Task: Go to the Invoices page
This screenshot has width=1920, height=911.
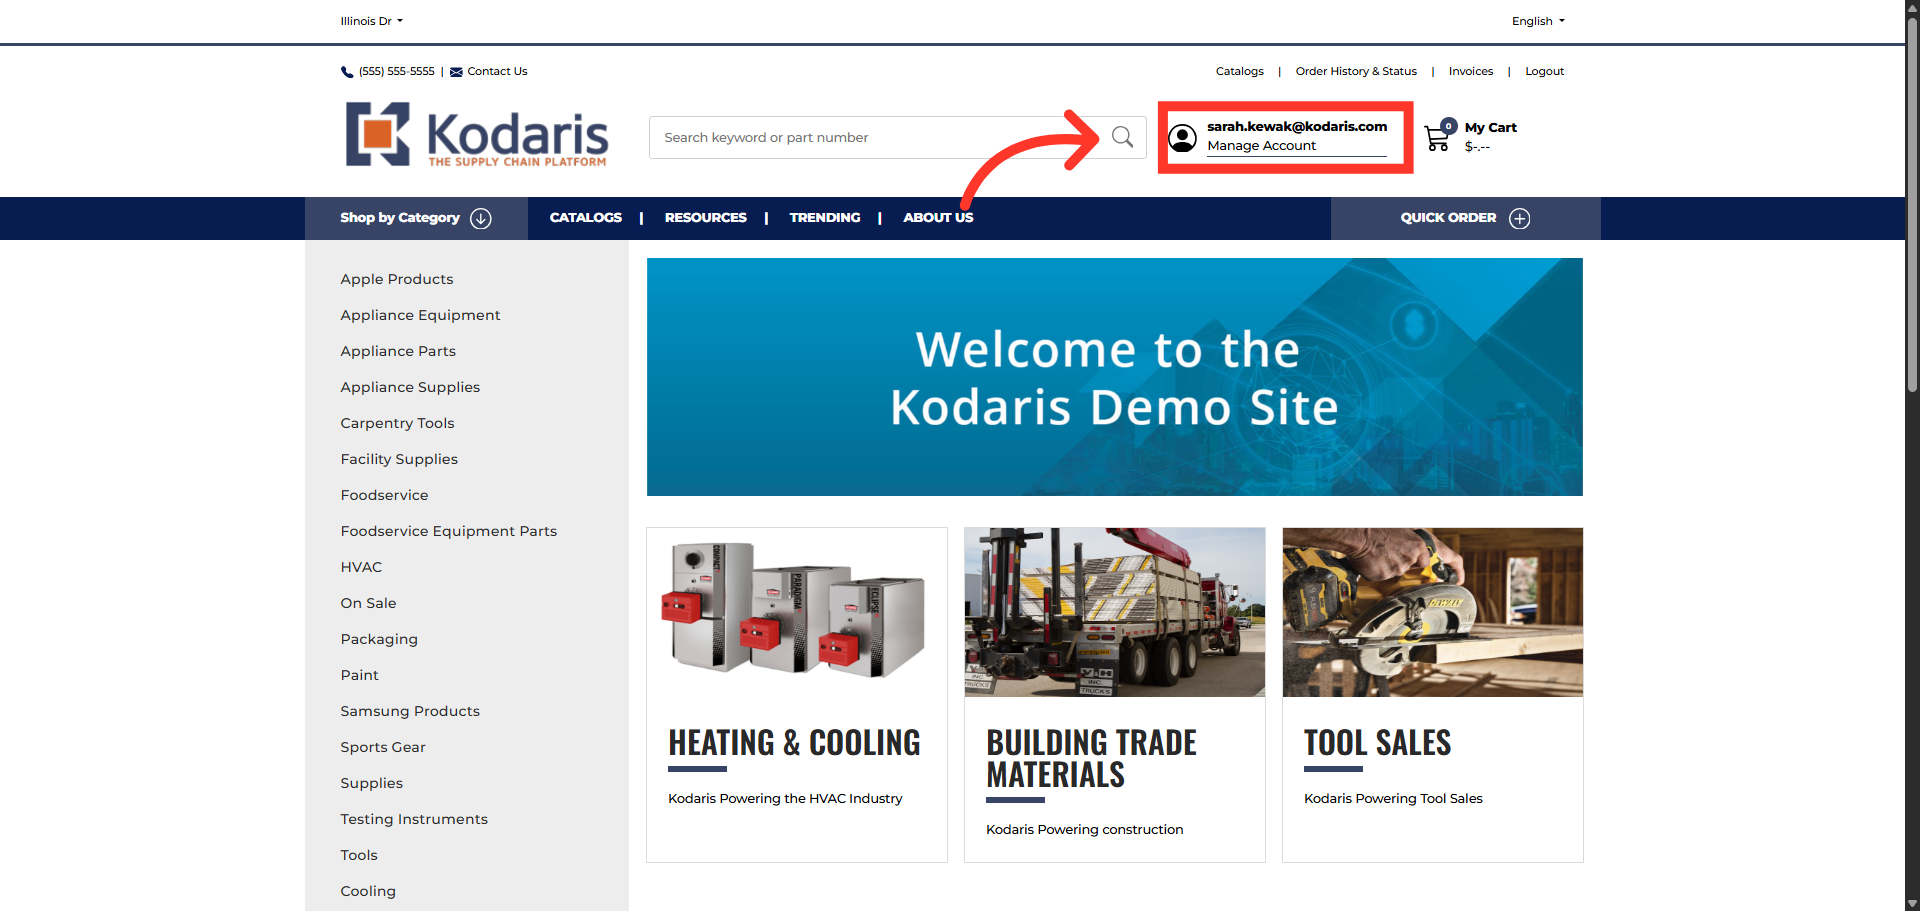Action: 1470,72
